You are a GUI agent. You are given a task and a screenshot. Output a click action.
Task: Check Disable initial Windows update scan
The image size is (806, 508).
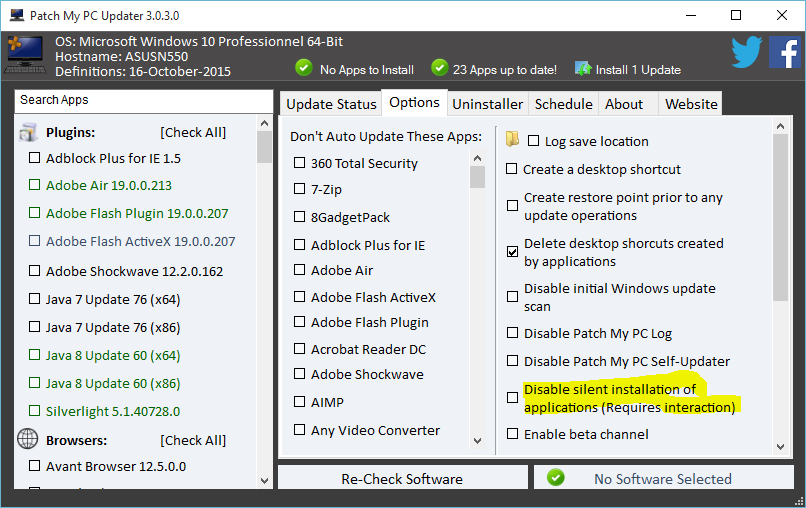[x=512, y=297]
